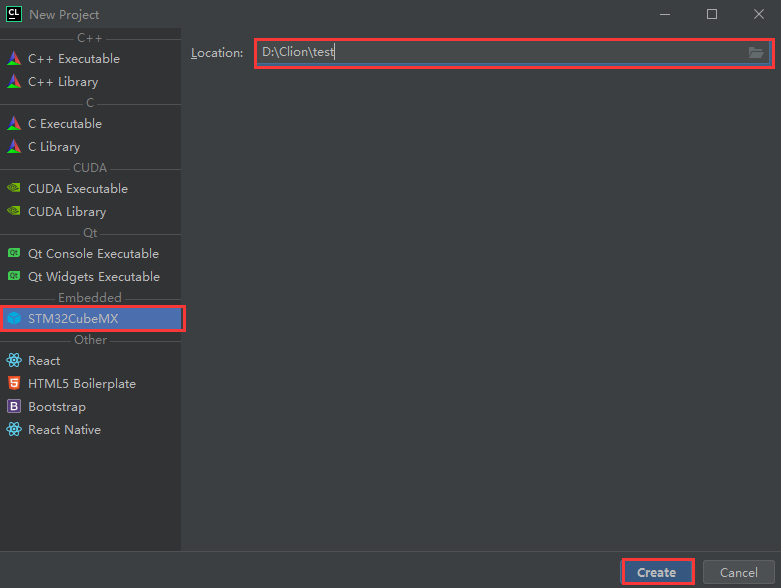Click the CLion logo in title bar
This screenshot has width=781, height=588.
coord(13,14)
